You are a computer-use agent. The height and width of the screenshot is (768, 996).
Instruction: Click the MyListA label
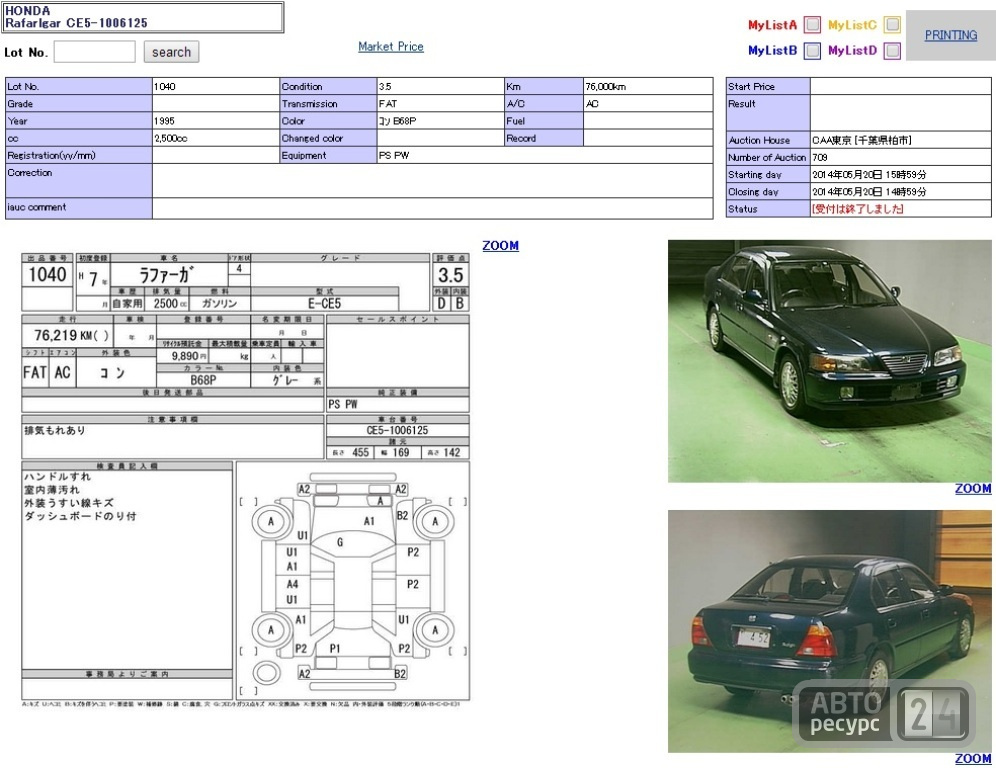click(x=772, y=25)
